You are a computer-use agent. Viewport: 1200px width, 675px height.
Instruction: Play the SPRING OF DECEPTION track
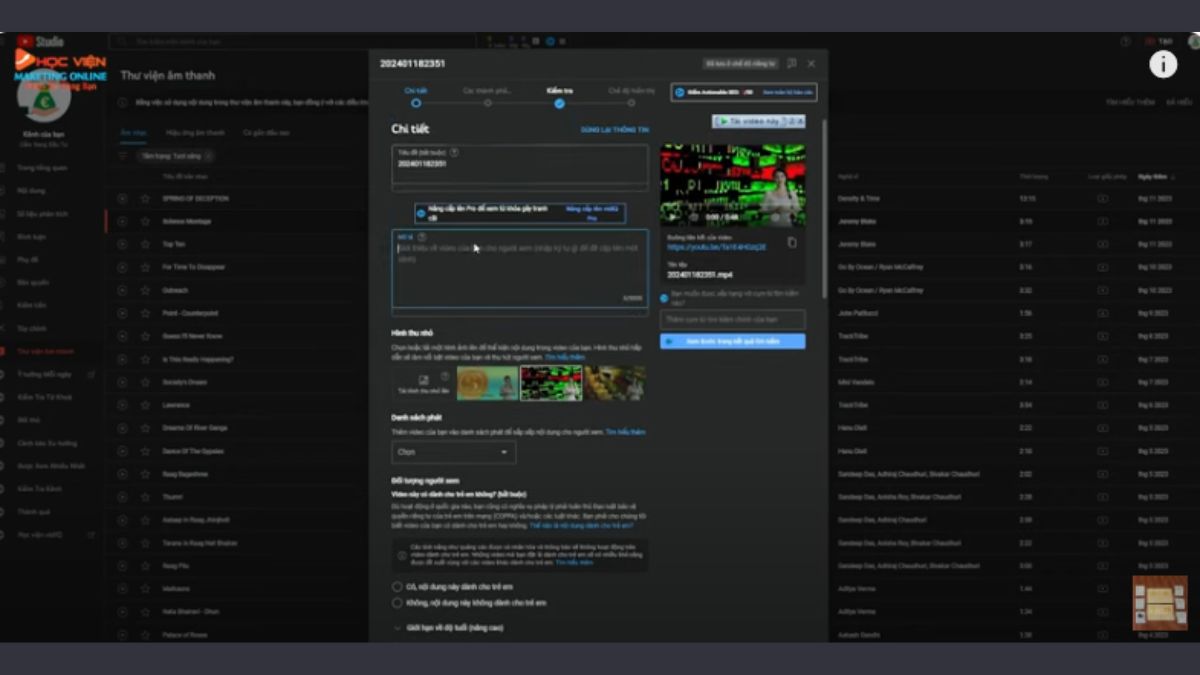coord(123,198)
